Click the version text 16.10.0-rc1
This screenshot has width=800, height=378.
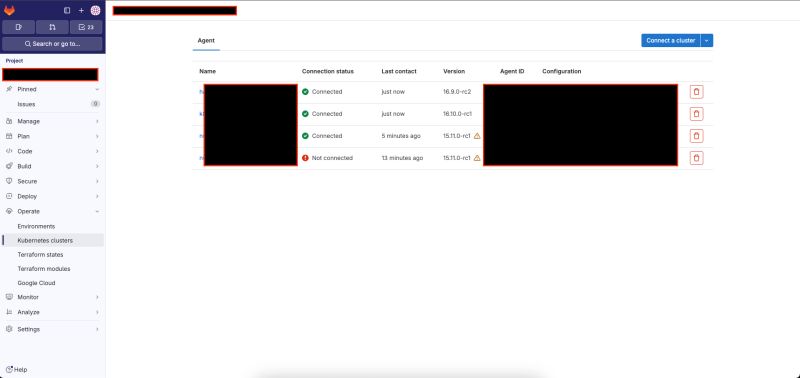(457, 114)
